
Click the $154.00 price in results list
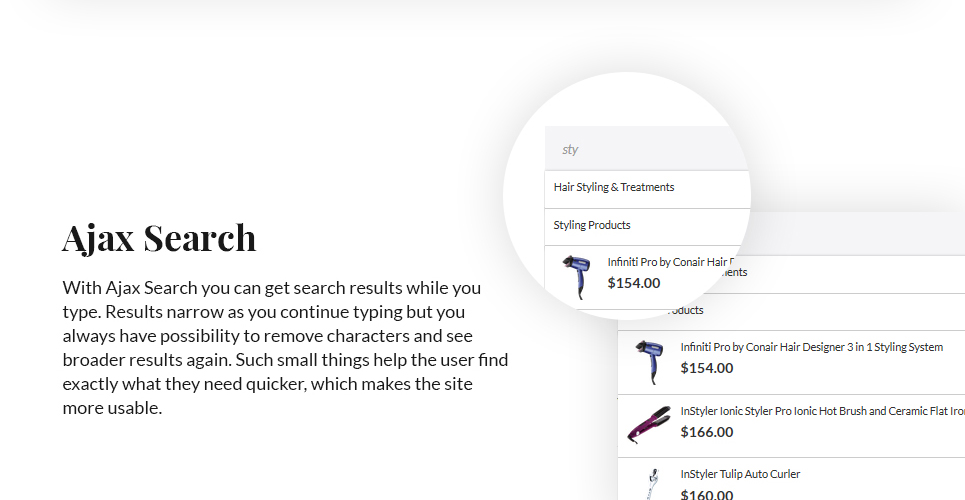click(707, 368)
